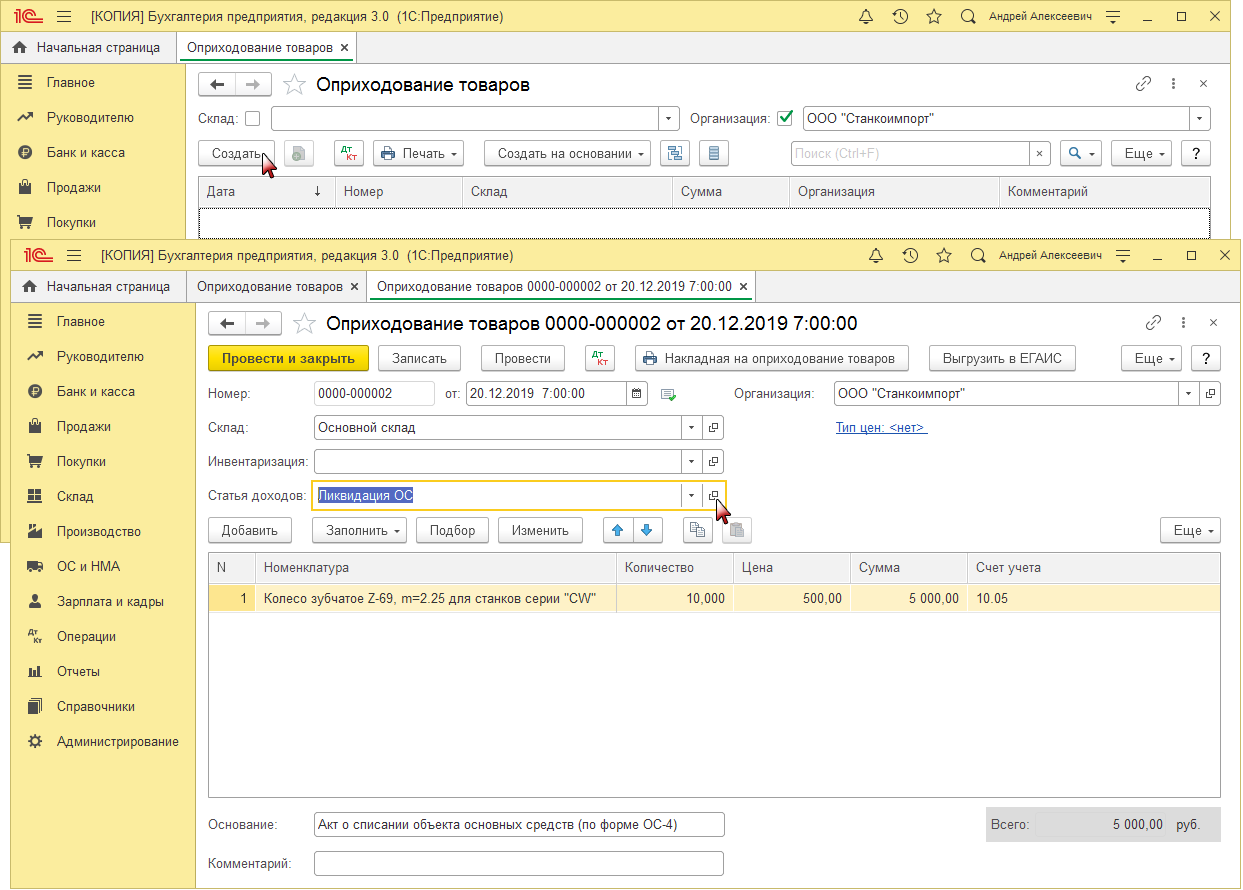The width and height of the screenshot is (1243, 890).
Task: Open Банк и касса in the back window sidebar
Action: (86, 152)
